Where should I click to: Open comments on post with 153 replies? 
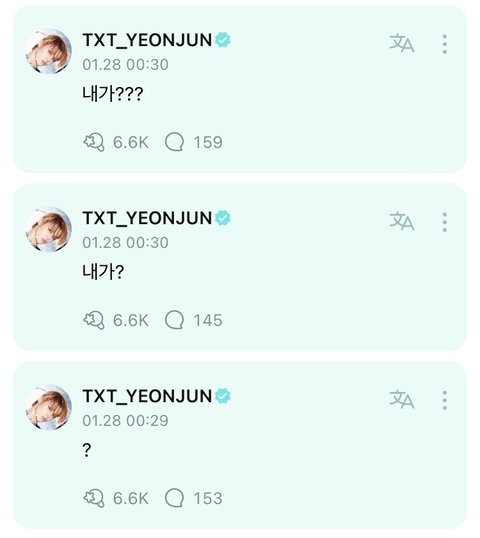pyautogui.click(x=175, y=498)
